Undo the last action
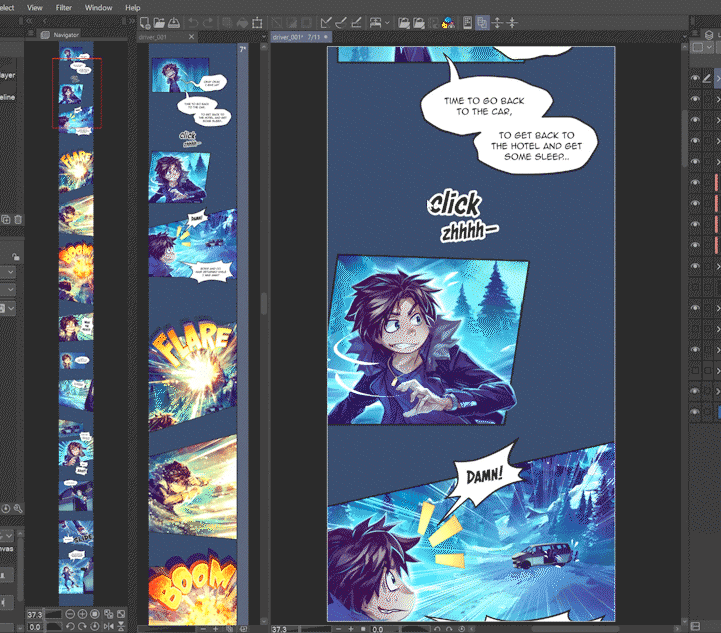The height and width of the screenshot is (633, 721). click(x=193, y=23)
